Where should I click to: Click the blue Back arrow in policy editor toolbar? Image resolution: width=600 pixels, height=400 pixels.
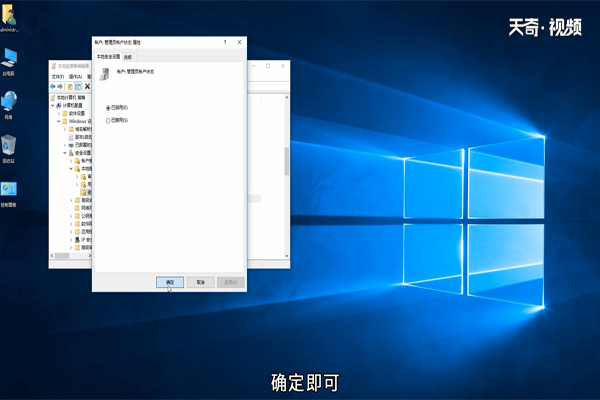(x=53, y=87)
